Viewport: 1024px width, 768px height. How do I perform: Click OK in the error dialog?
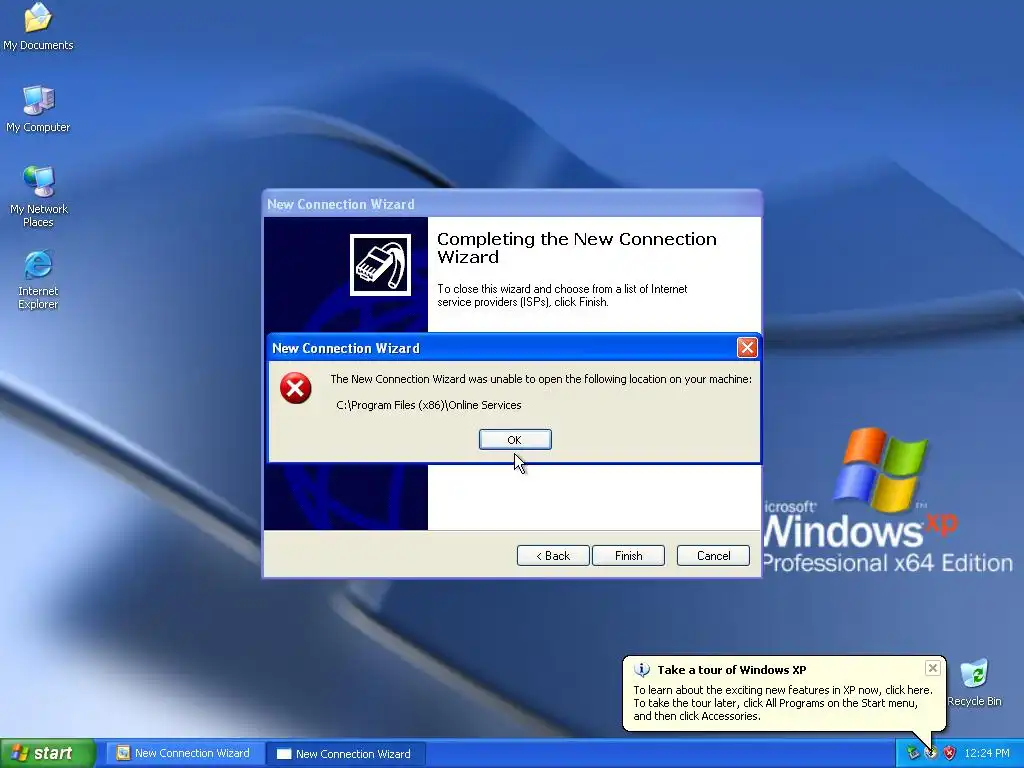[515, 440]
